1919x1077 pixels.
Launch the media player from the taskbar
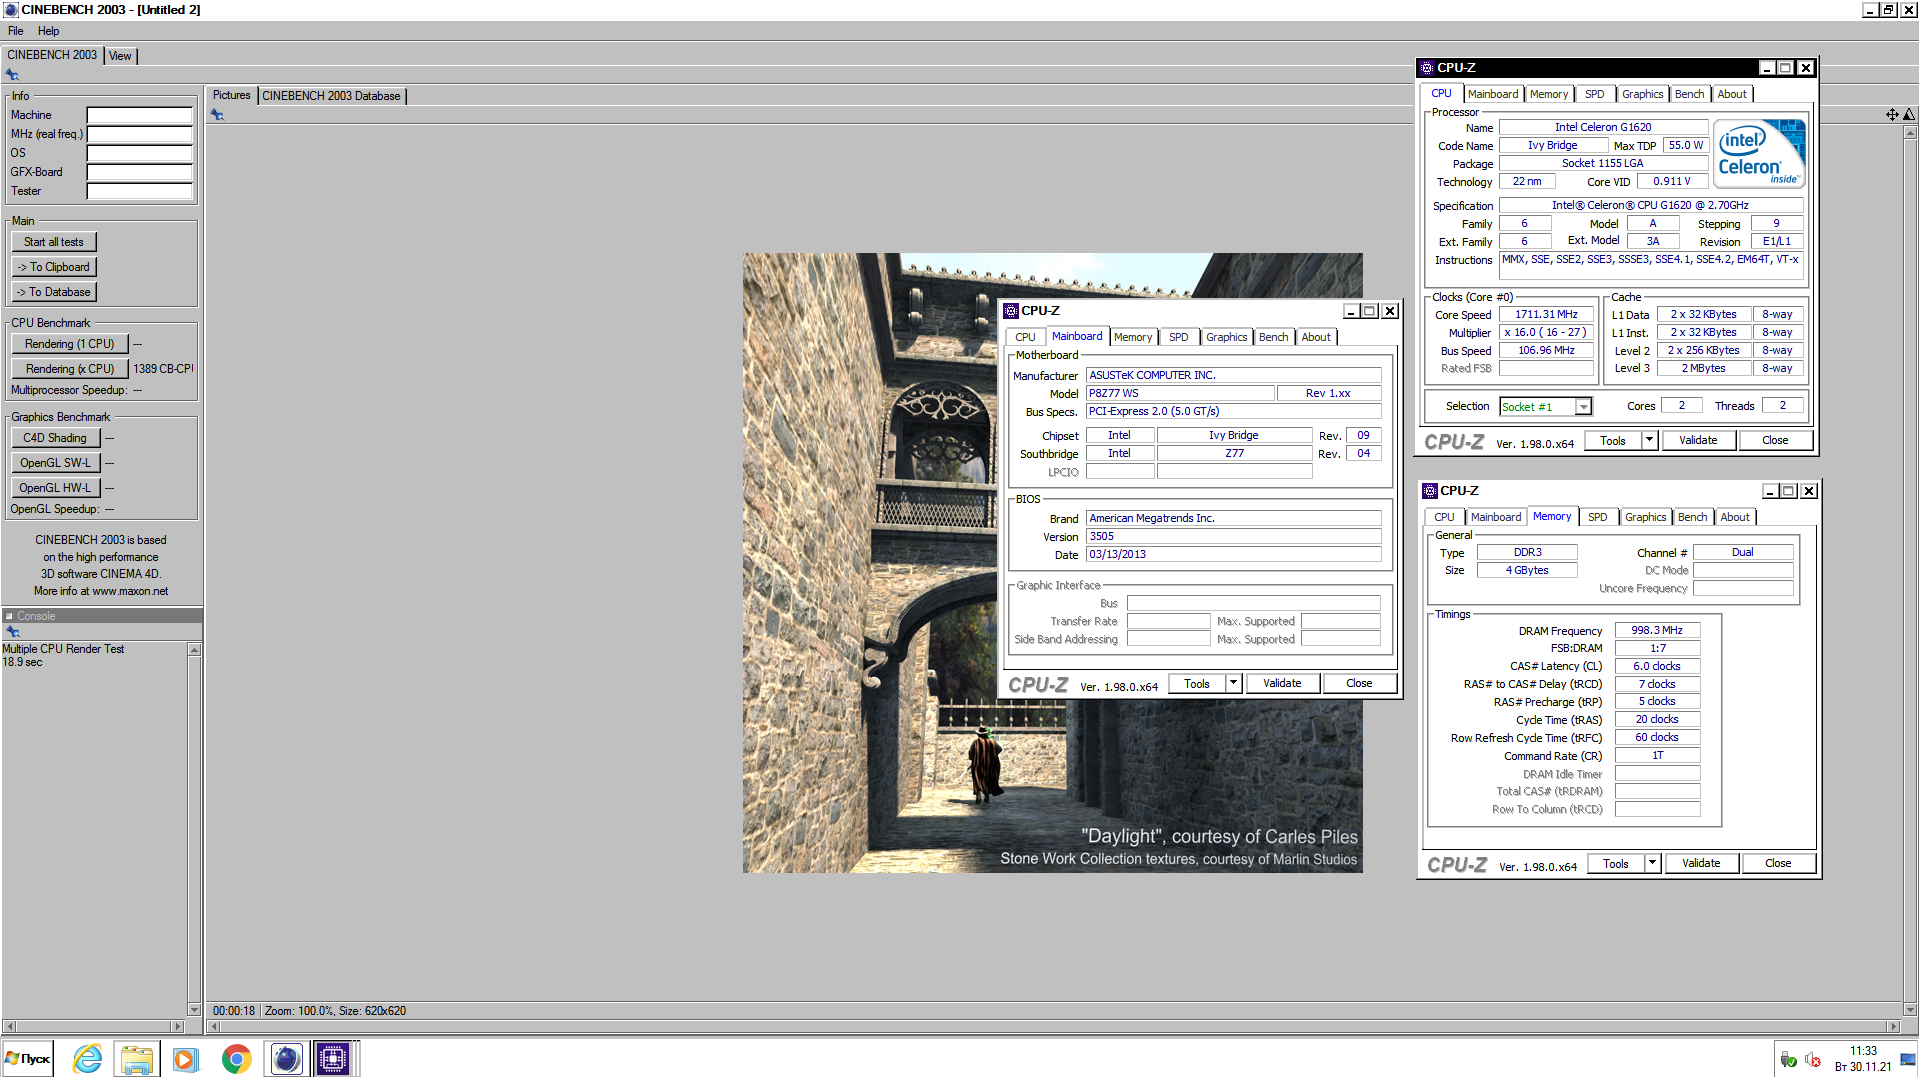186,1059
